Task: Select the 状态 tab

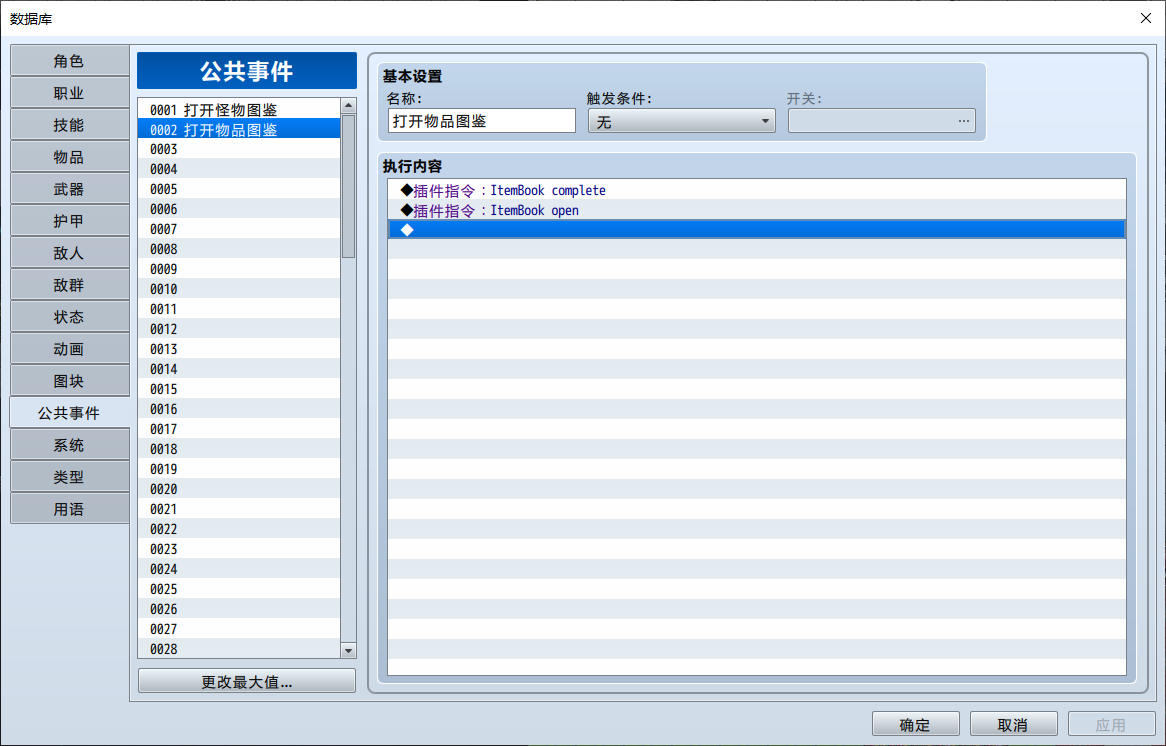Action: 69,317
